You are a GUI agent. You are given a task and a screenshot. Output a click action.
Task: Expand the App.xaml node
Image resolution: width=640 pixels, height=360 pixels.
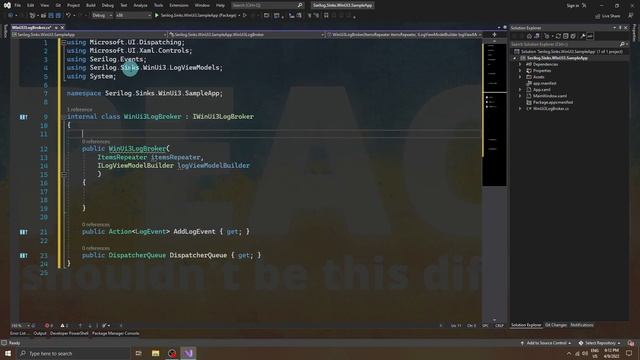(520, 90)
